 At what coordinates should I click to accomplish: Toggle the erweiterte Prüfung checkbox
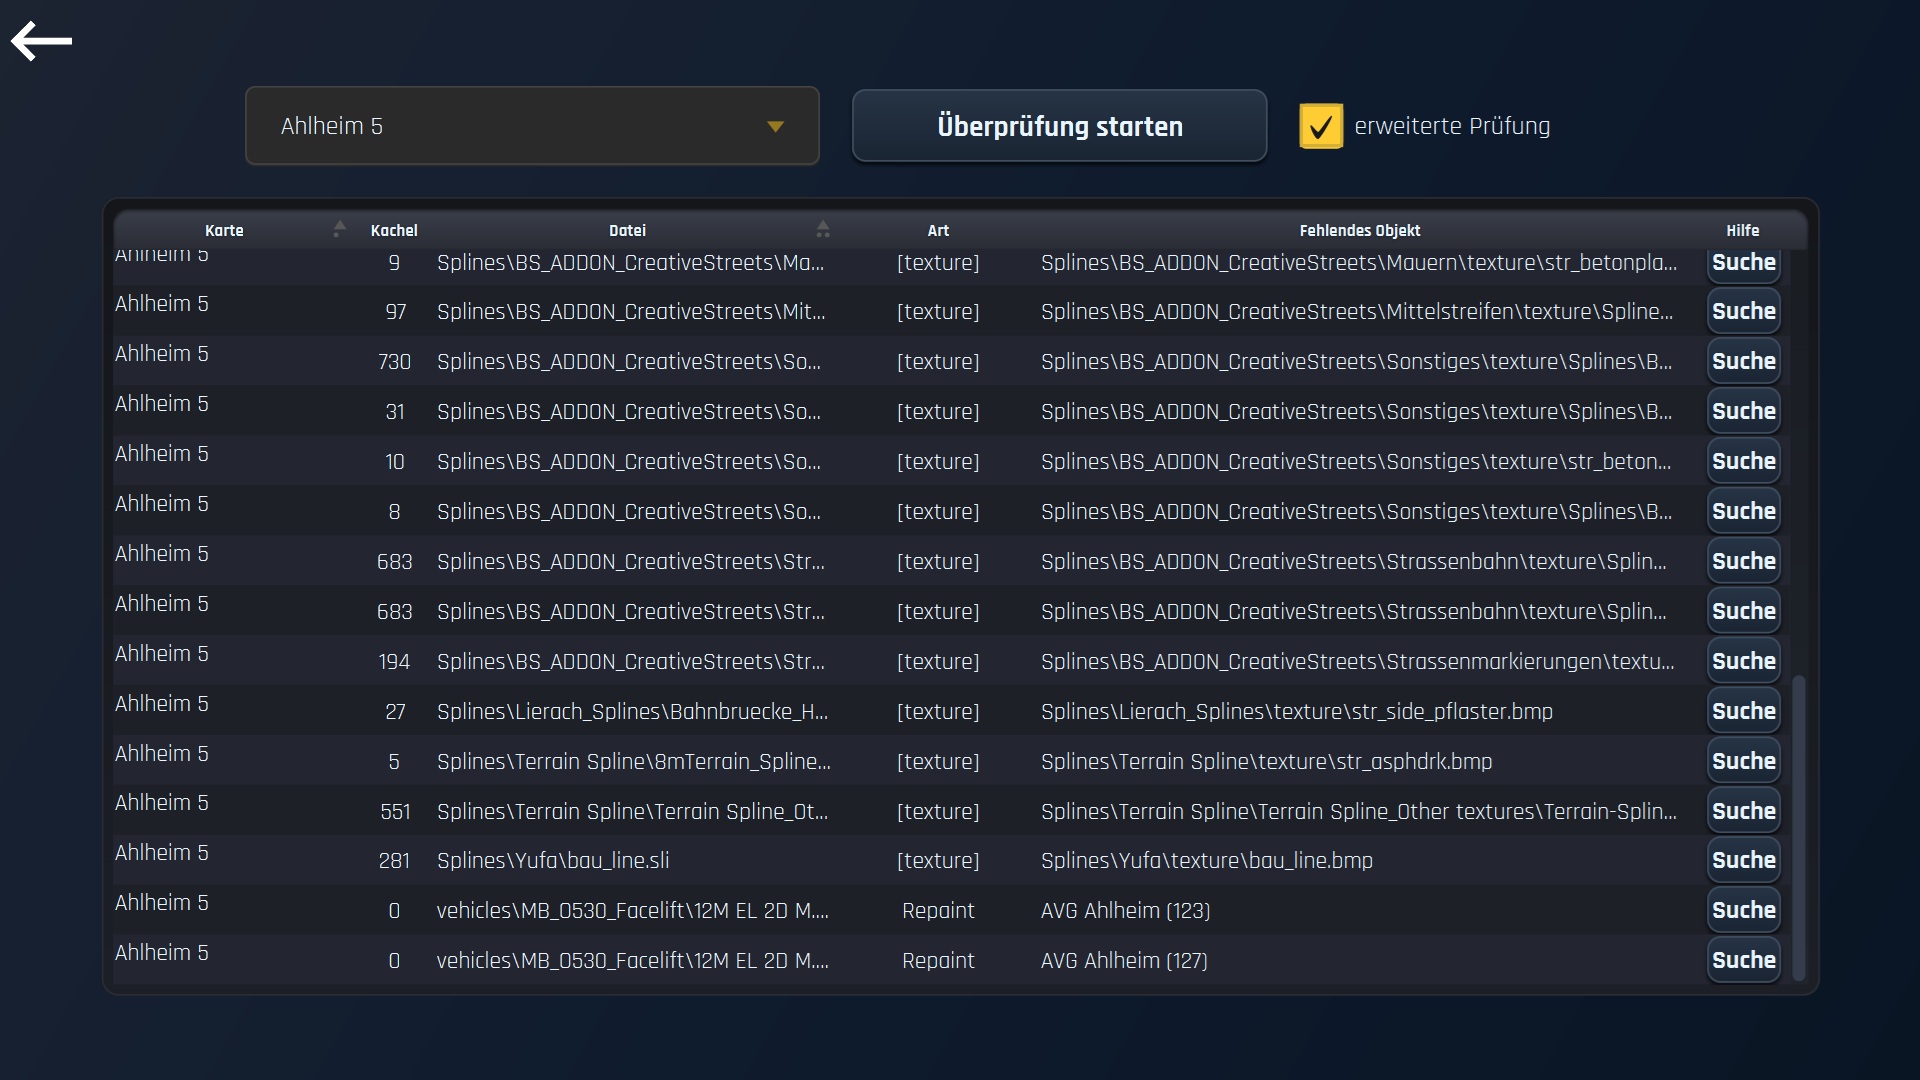click(1320, 127)
